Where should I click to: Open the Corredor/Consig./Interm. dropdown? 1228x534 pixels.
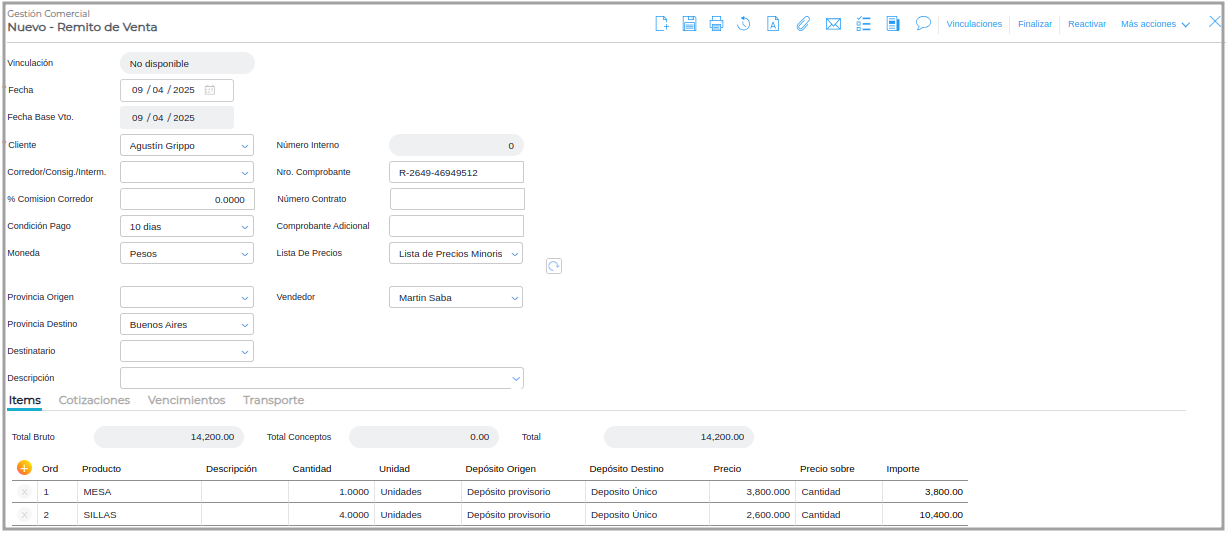click(187, 172)
